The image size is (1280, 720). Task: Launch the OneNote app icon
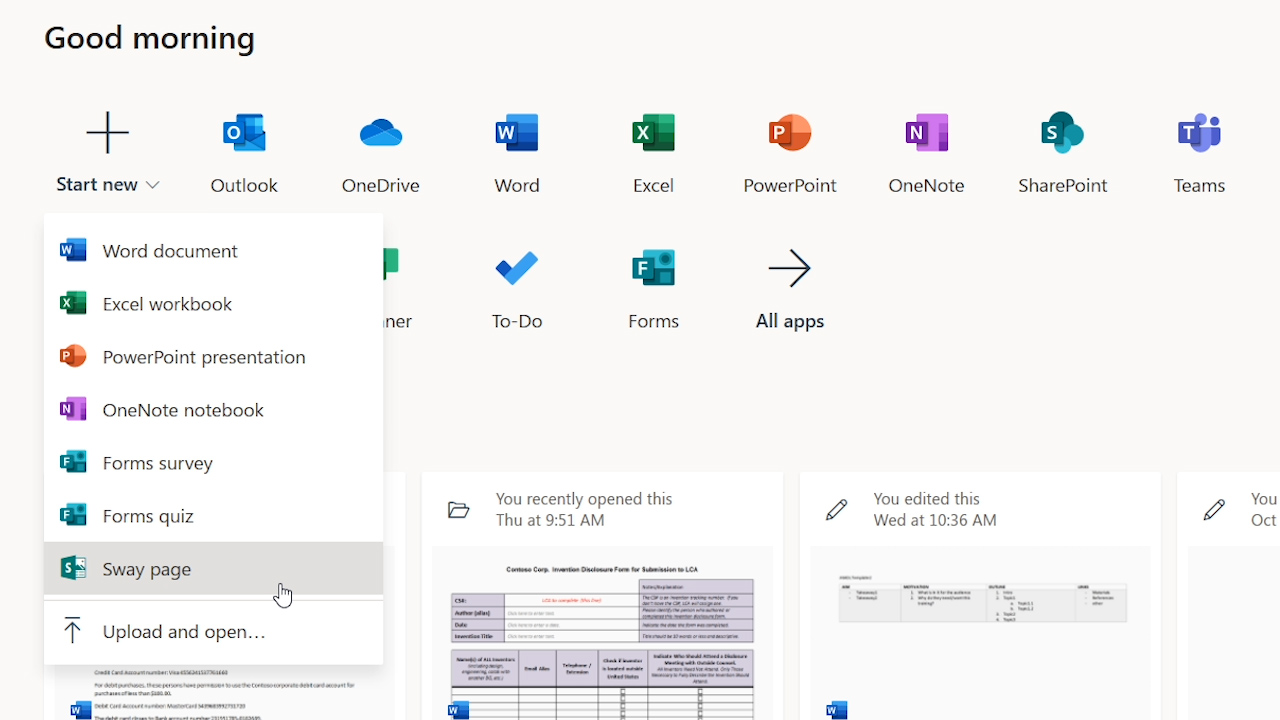(926, 132)
